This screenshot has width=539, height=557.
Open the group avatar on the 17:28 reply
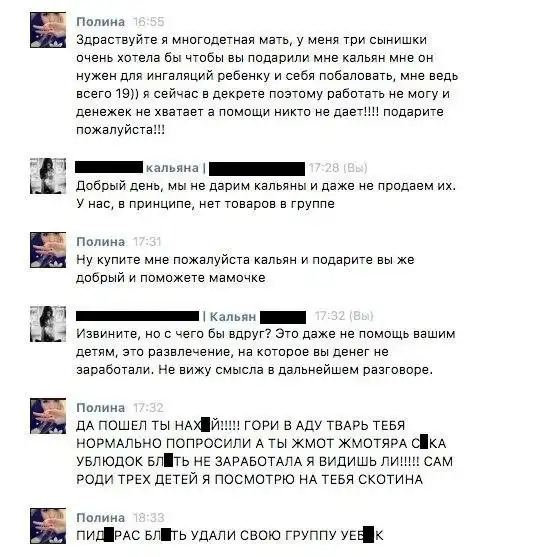(48, 176)
